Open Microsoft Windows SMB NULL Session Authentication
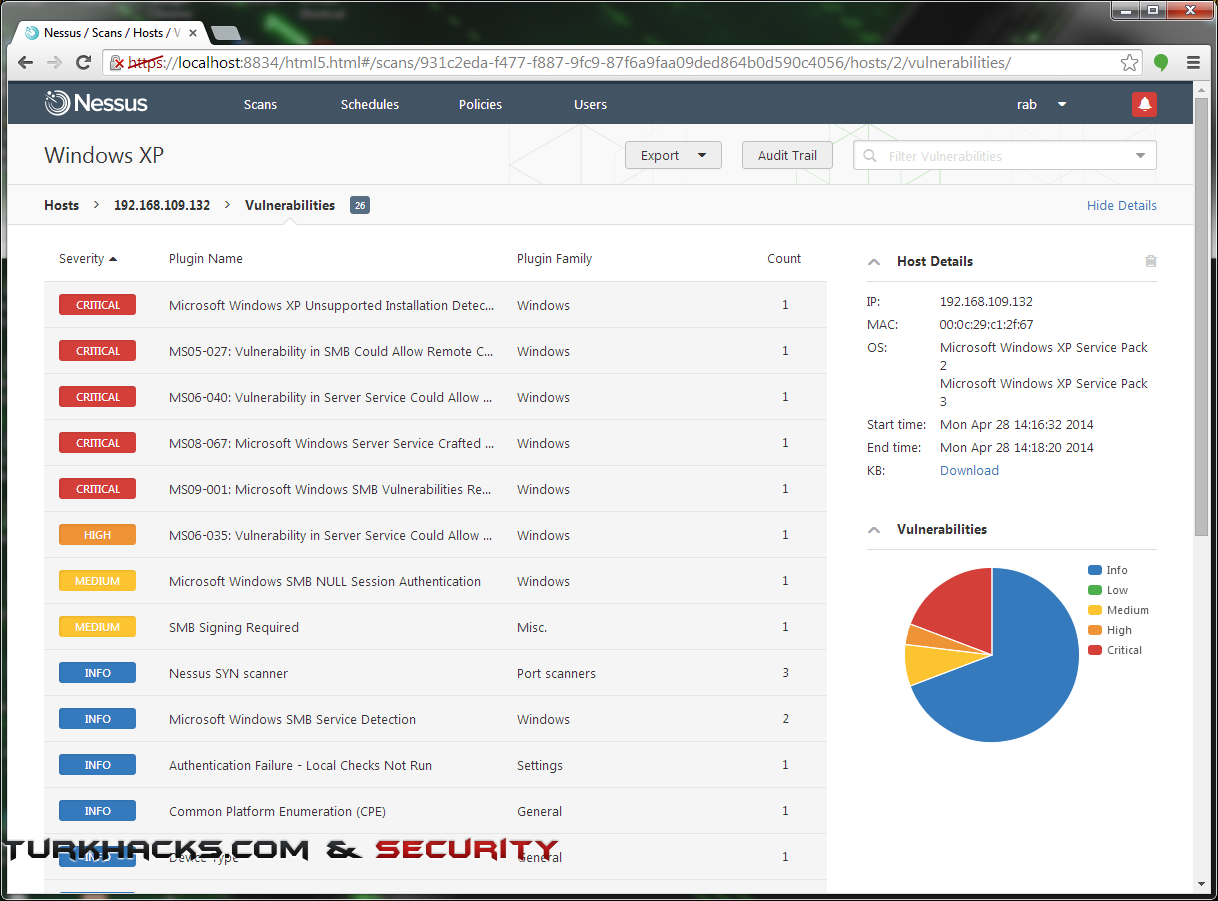 435,581
